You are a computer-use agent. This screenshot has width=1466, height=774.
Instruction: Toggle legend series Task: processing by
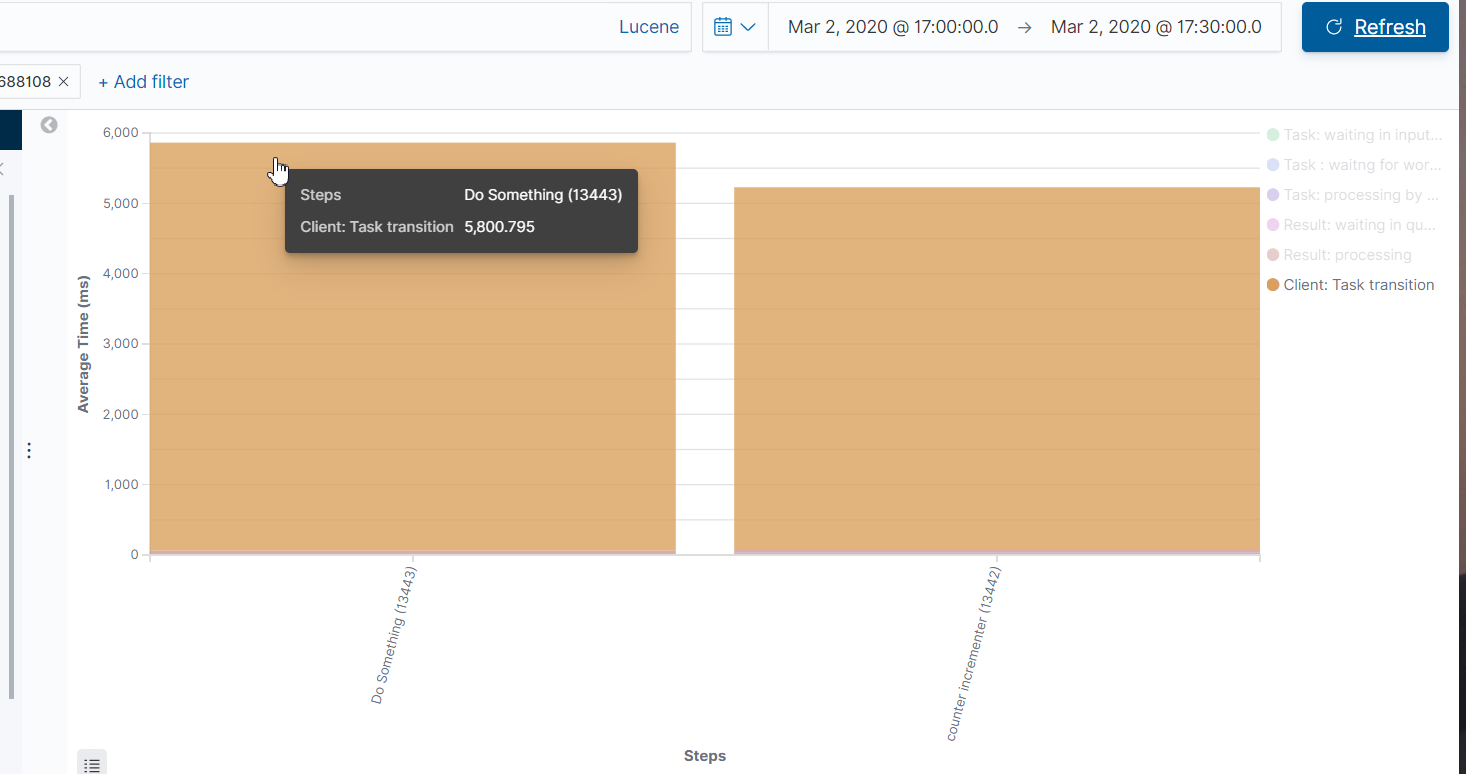tap(1361, 195)
